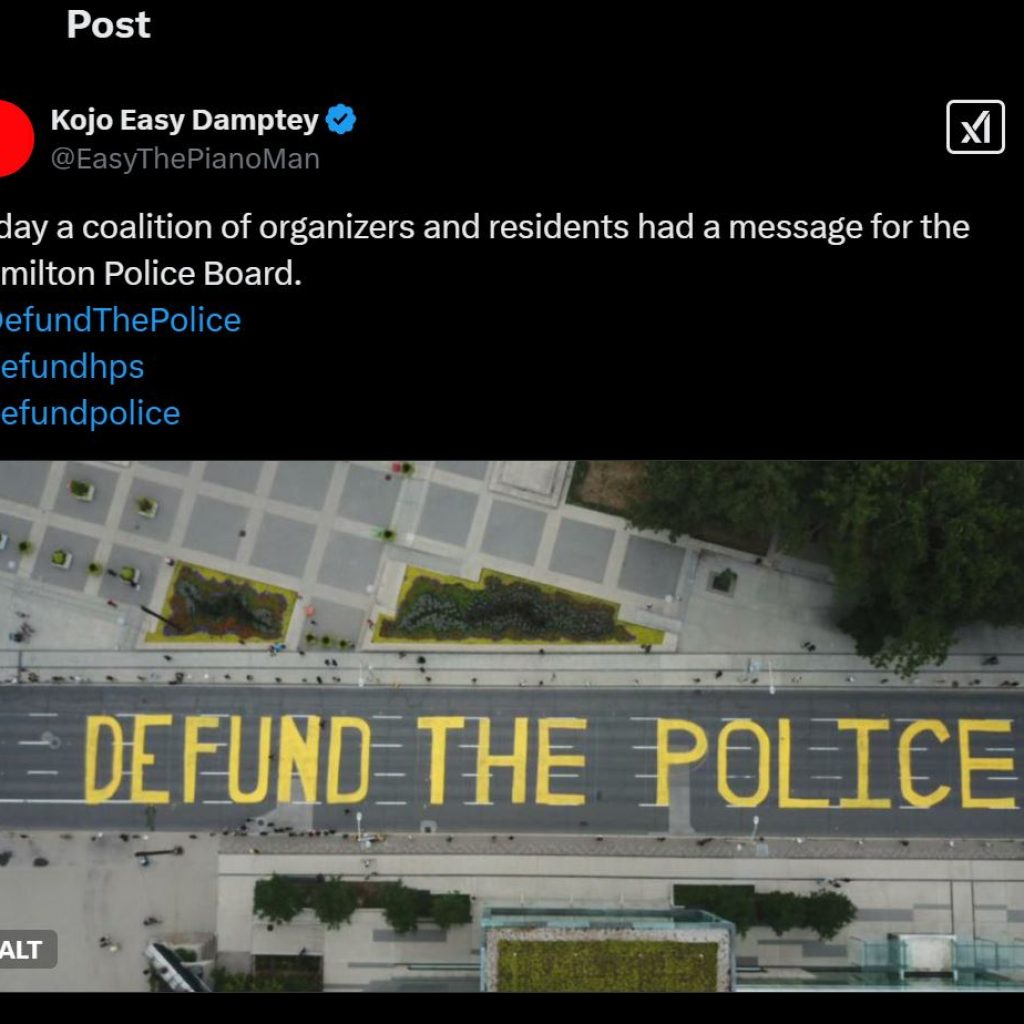Open the Grok explain-post icon
The width and height of the screenshot is (1024, 1024).
(x=975, y=127)
